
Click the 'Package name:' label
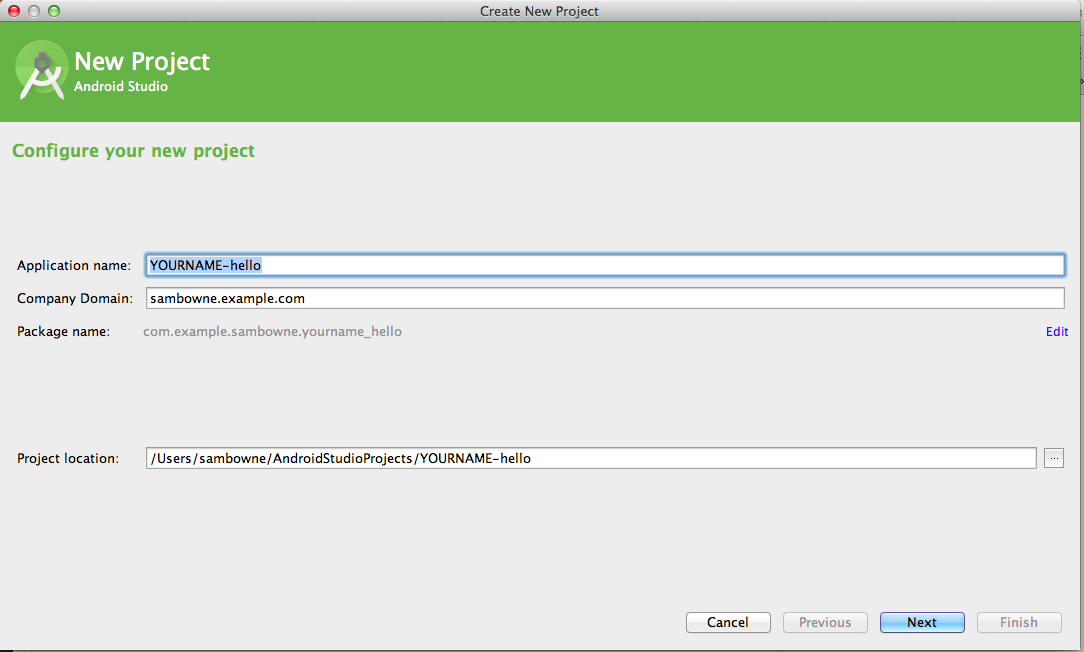pyautogui.click(x=64, y=332)
